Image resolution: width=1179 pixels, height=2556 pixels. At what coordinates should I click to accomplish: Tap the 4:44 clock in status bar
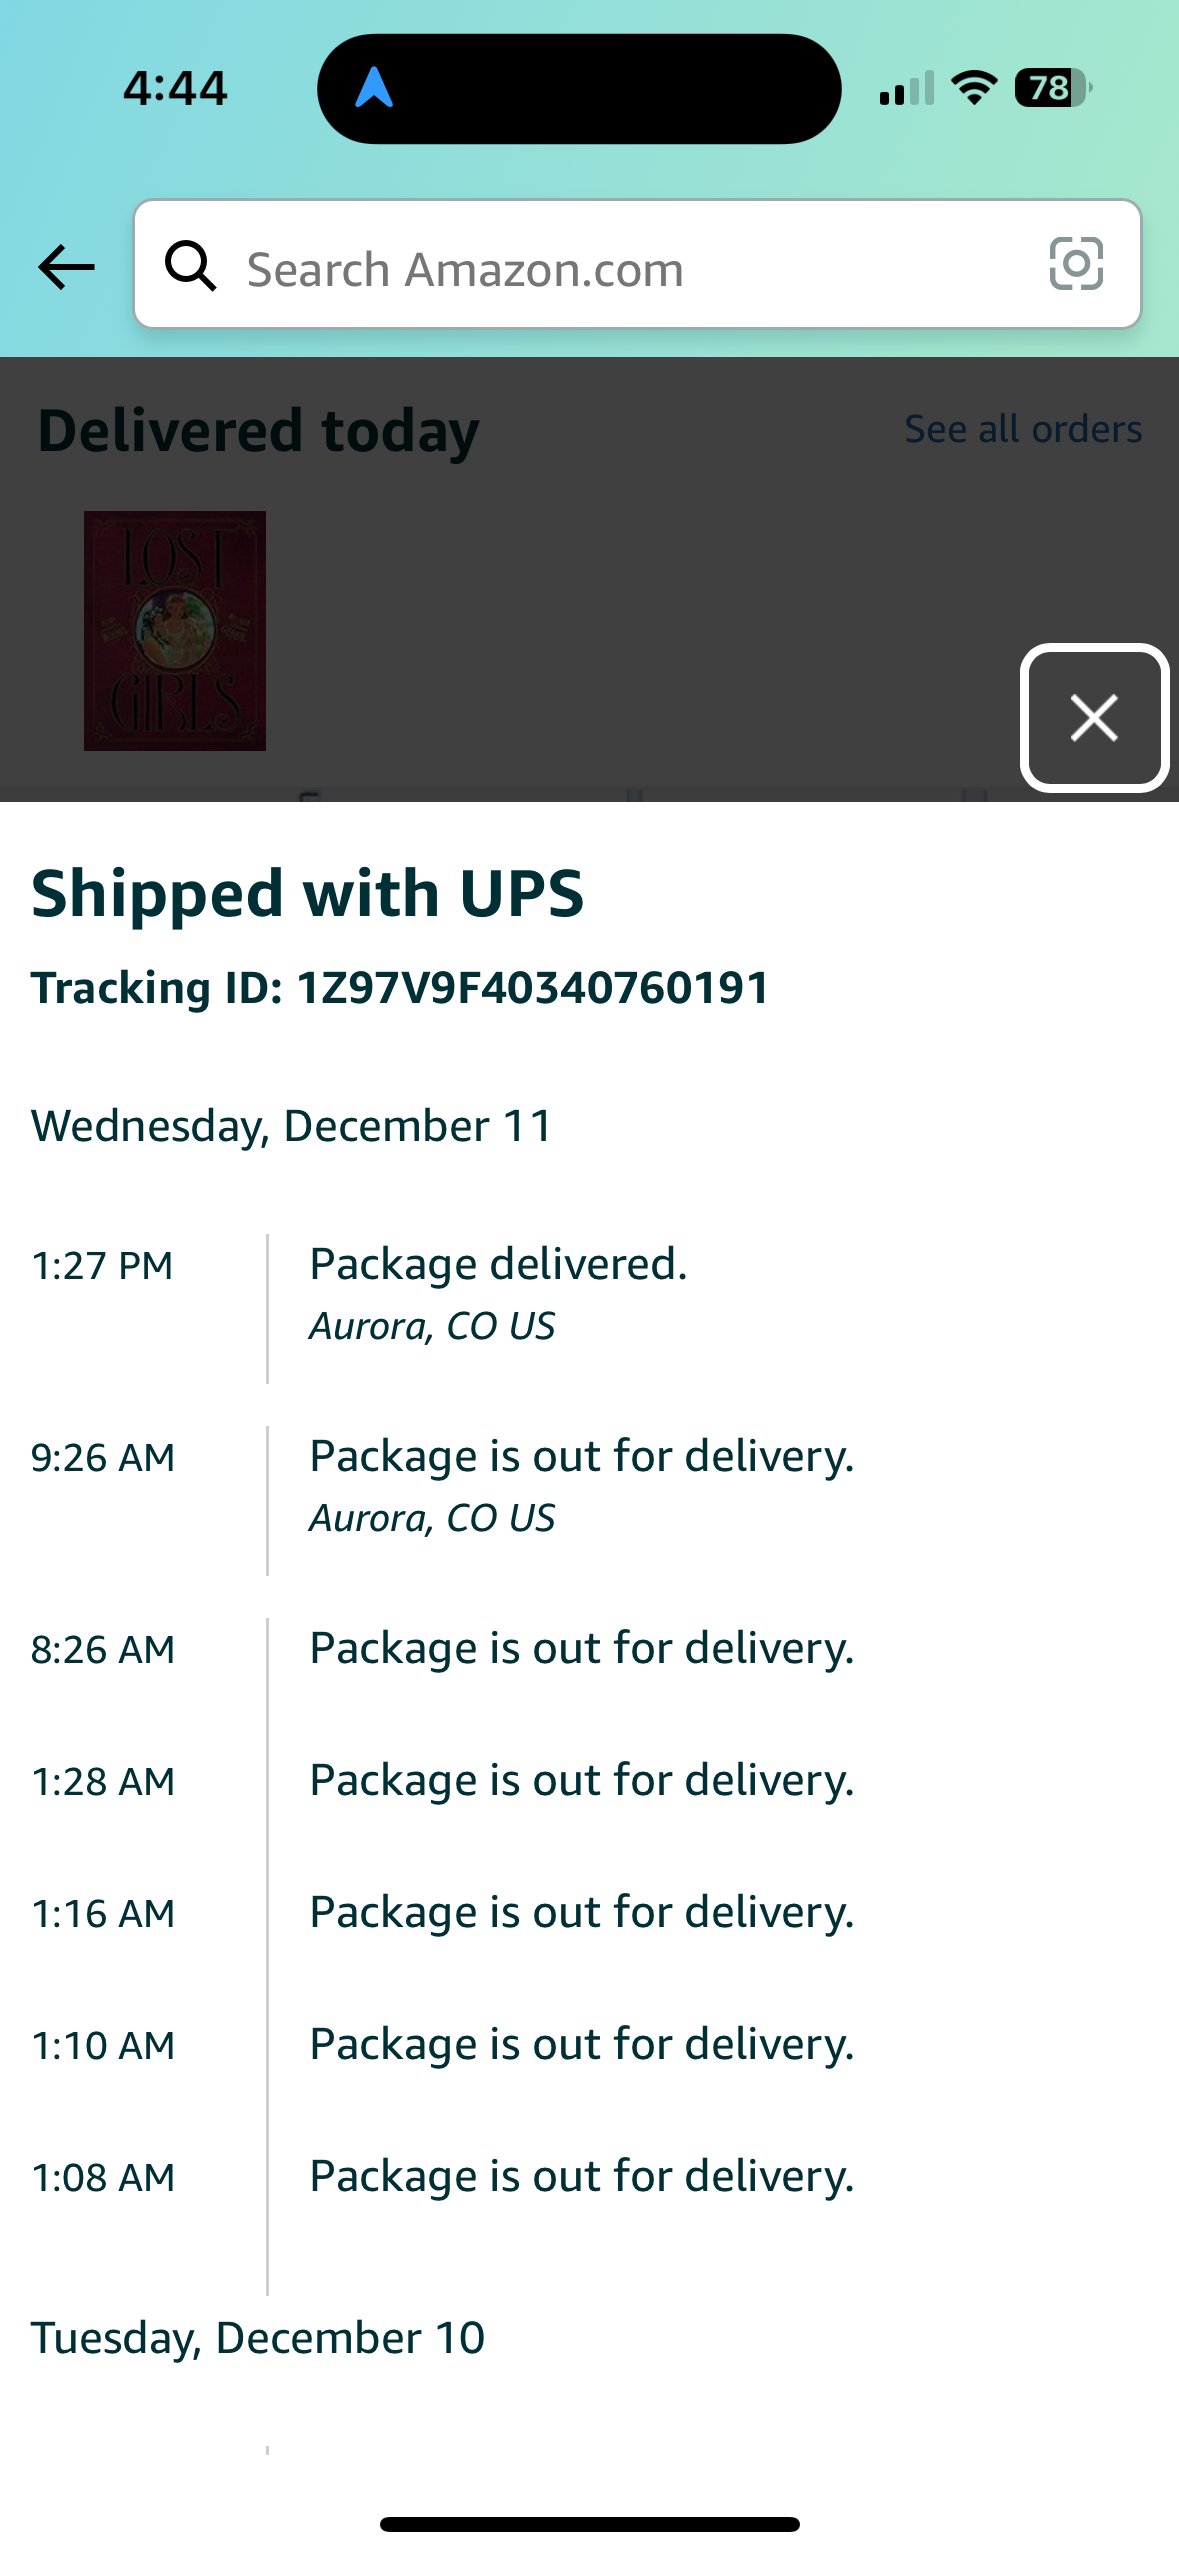pos(175,88)
